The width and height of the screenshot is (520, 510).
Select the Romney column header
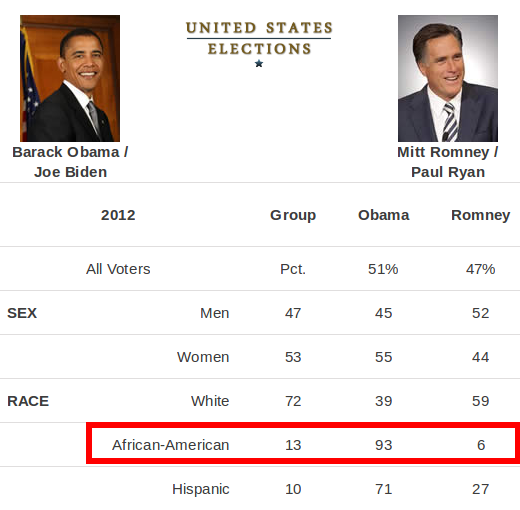click(x=480, y=215)
